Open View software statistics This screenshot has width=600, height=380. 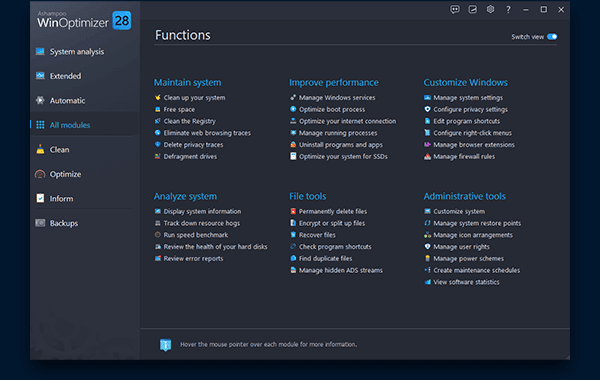click(x=466, y=282)
